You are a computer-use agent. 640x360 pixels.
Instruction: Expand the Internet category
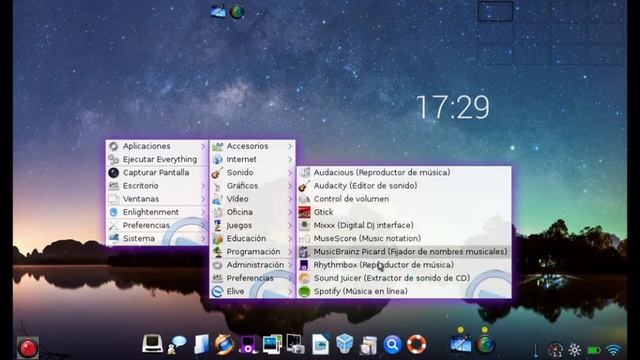(253, 159)
